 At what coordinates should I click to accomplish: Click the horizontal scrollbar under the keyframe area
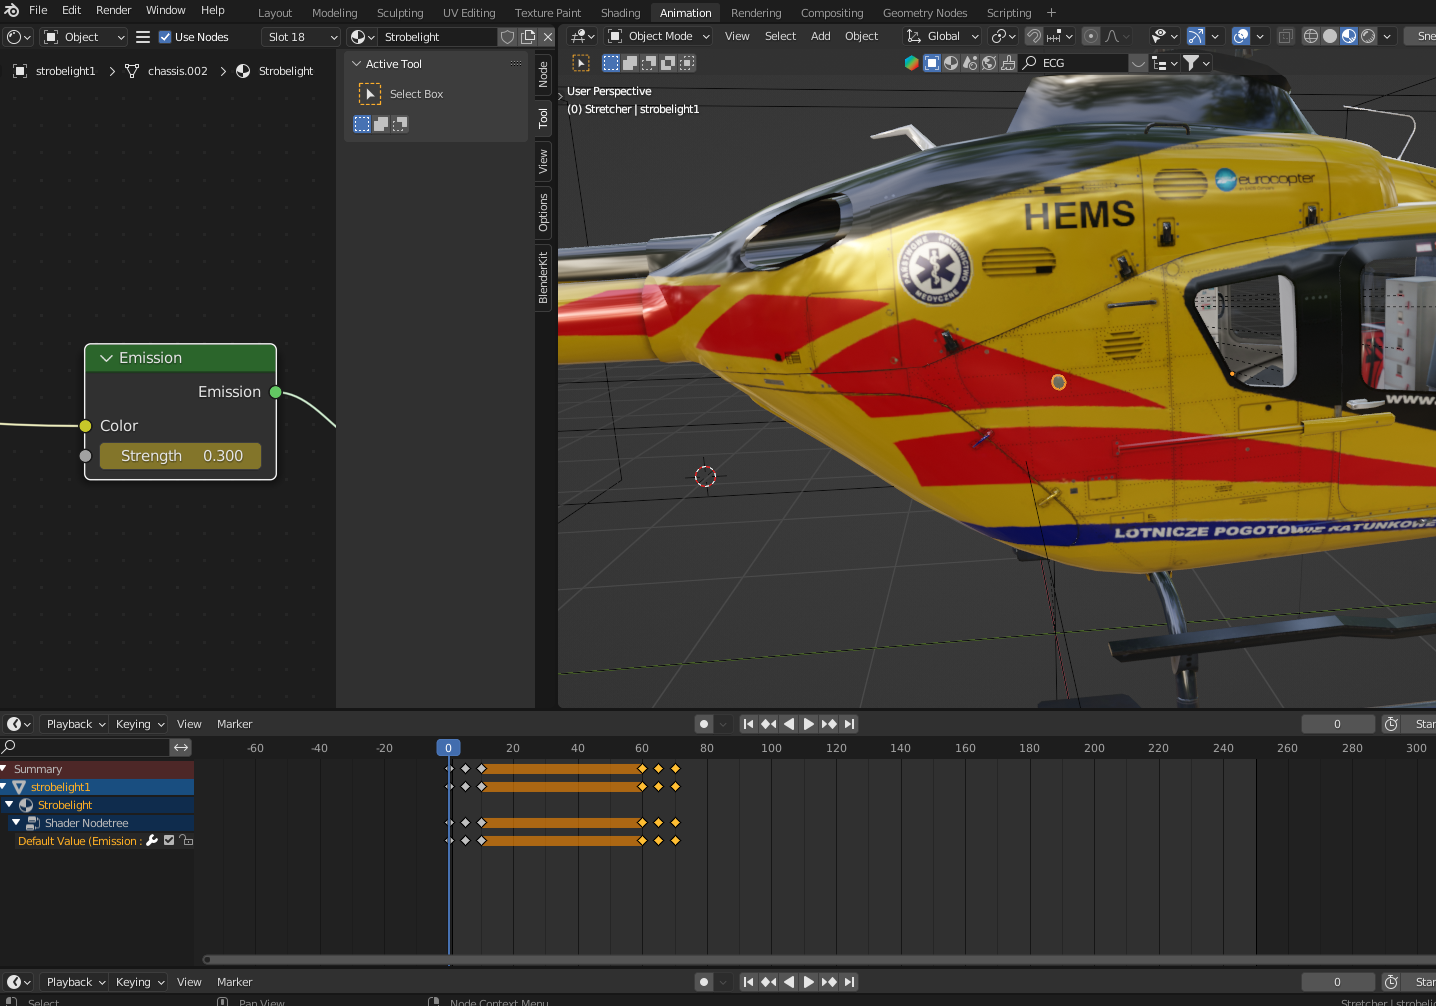pos(818,959)
